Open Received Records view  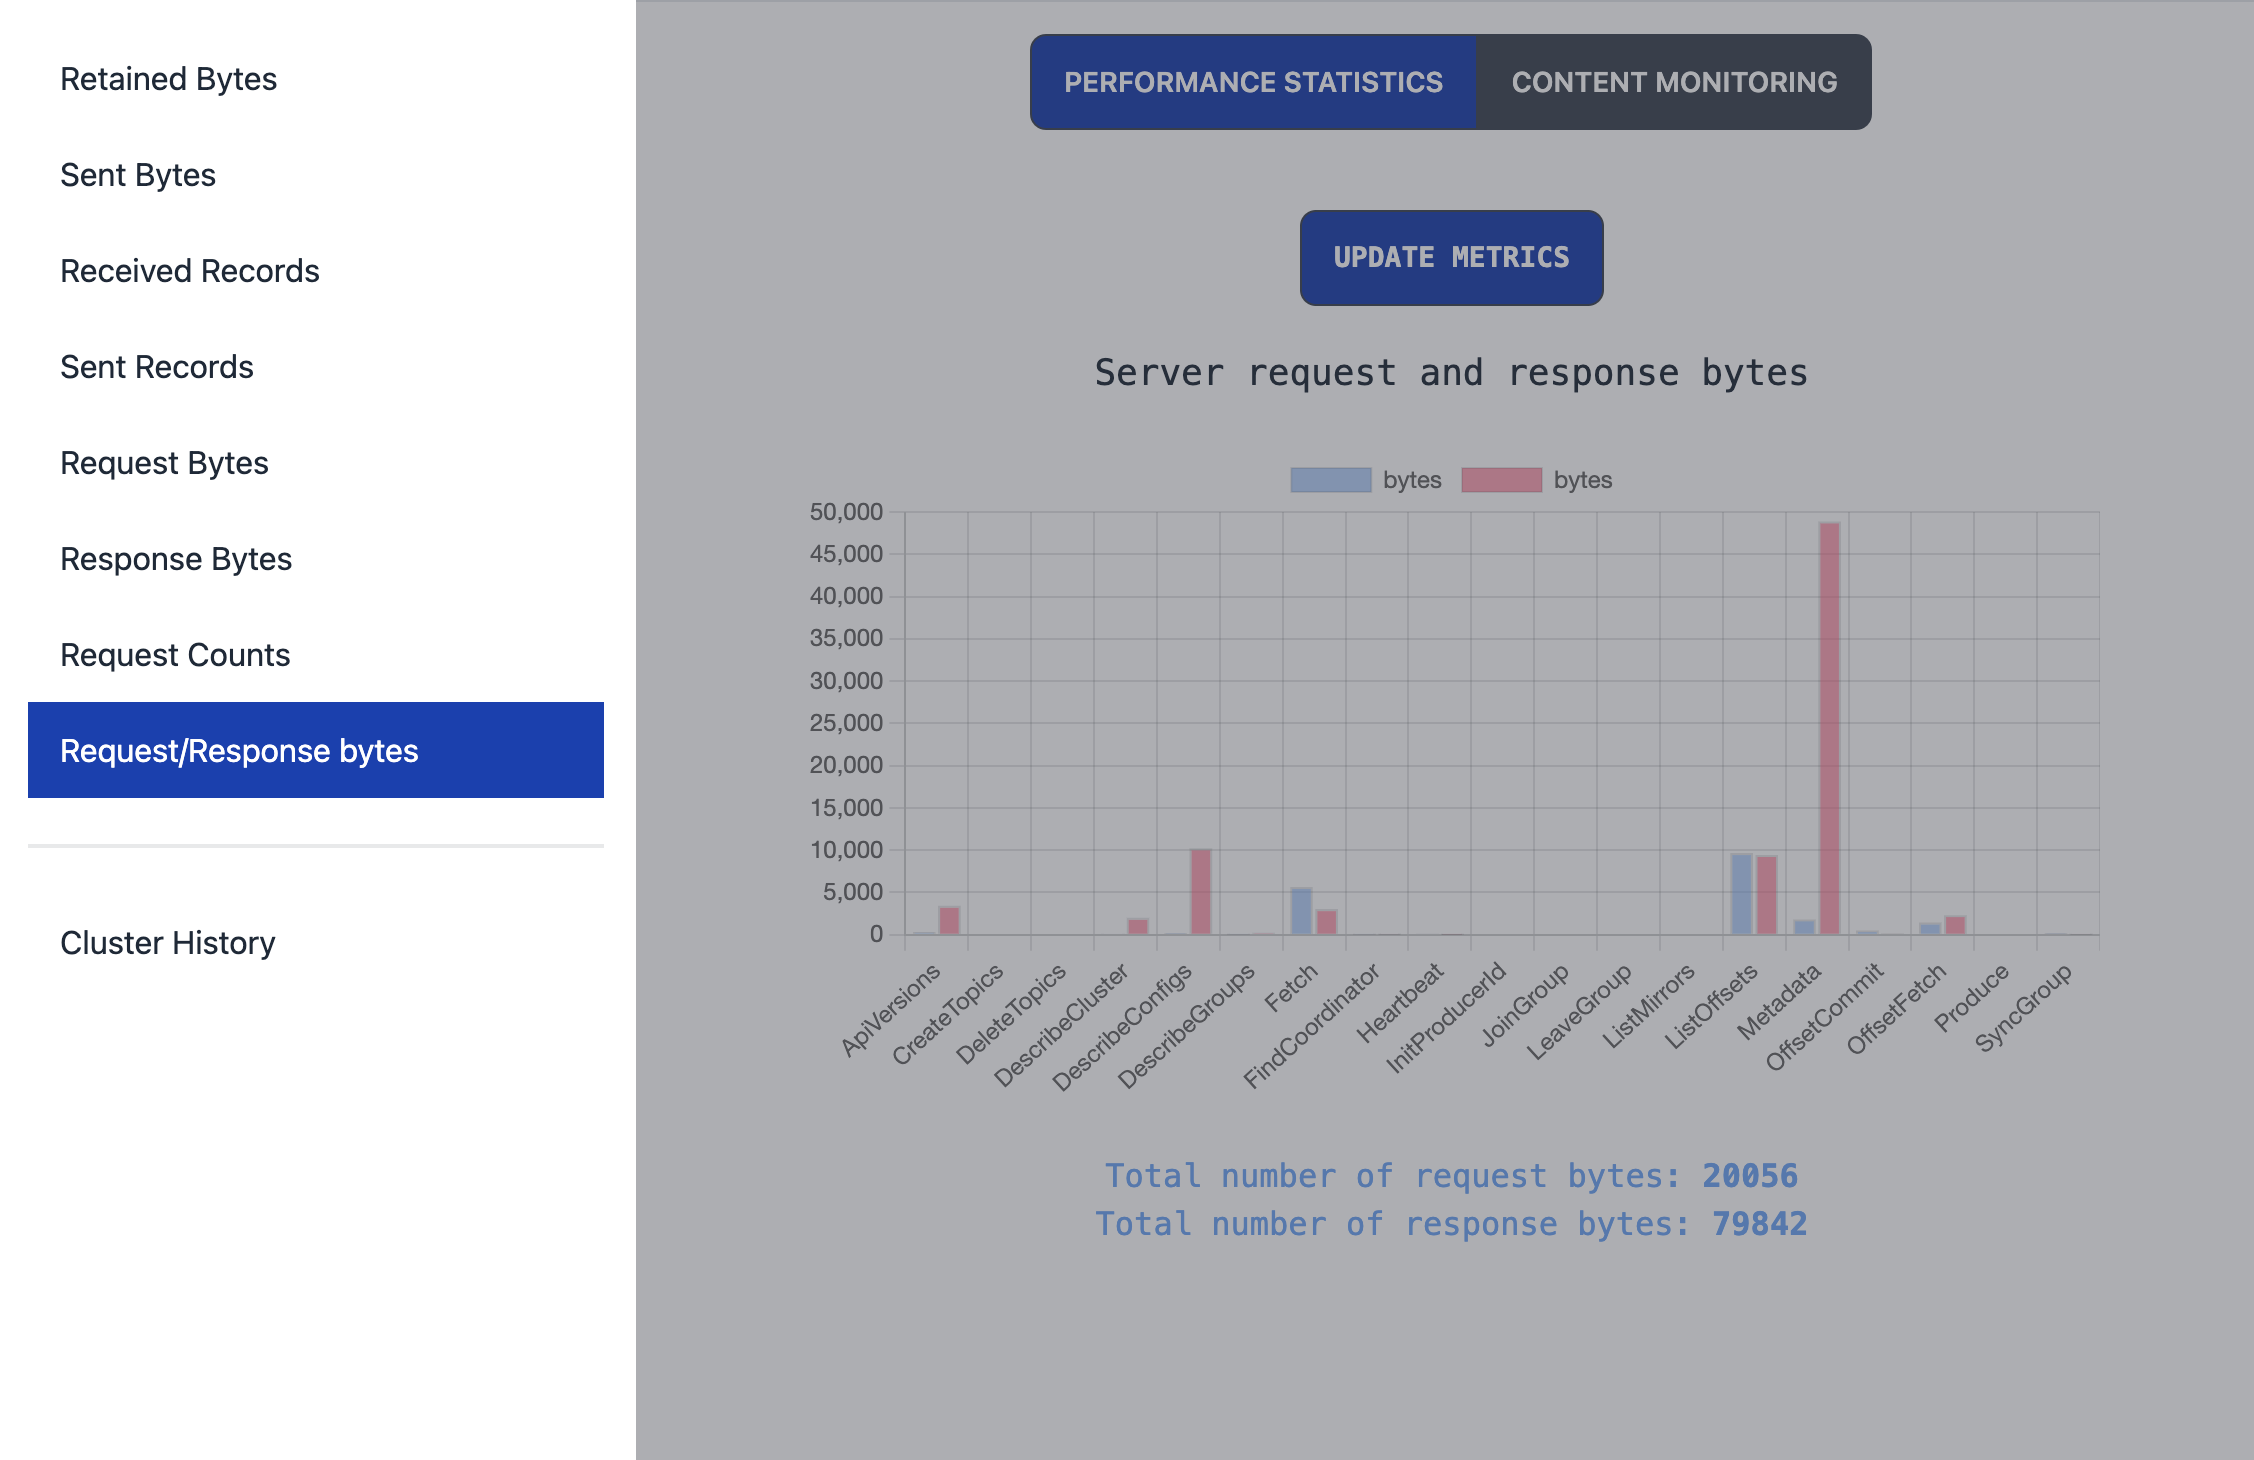pos(190,271)
